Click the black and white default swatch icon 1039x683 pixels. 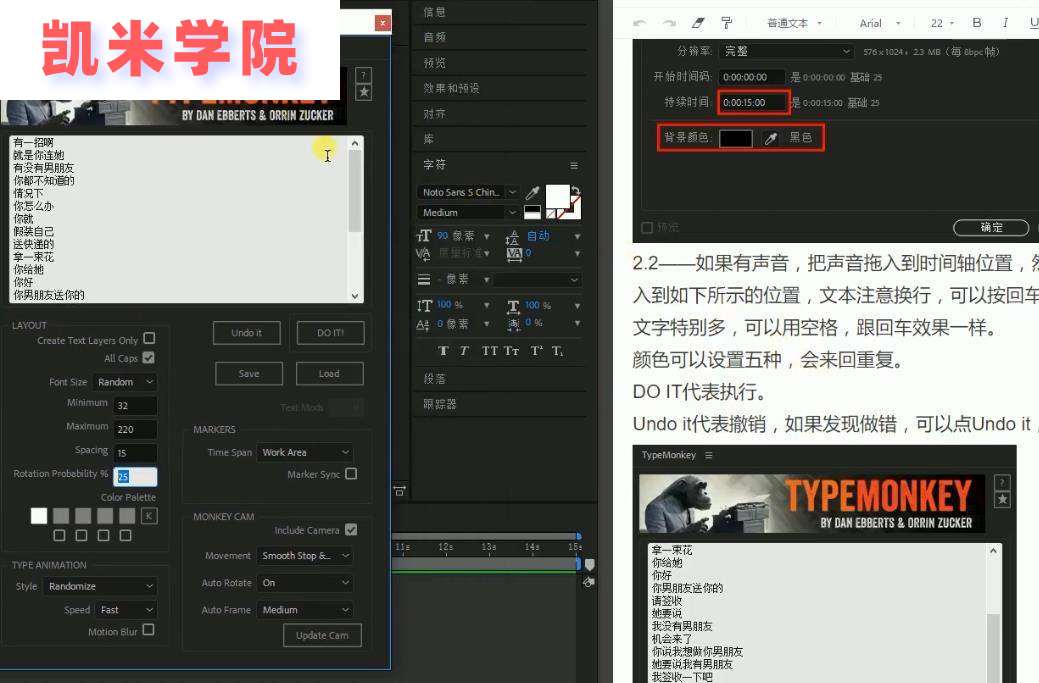532,212
